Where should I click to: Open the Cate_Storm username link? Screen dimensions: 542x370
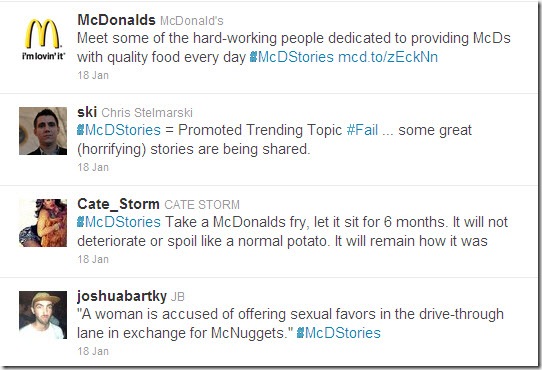tap(118, 204)
